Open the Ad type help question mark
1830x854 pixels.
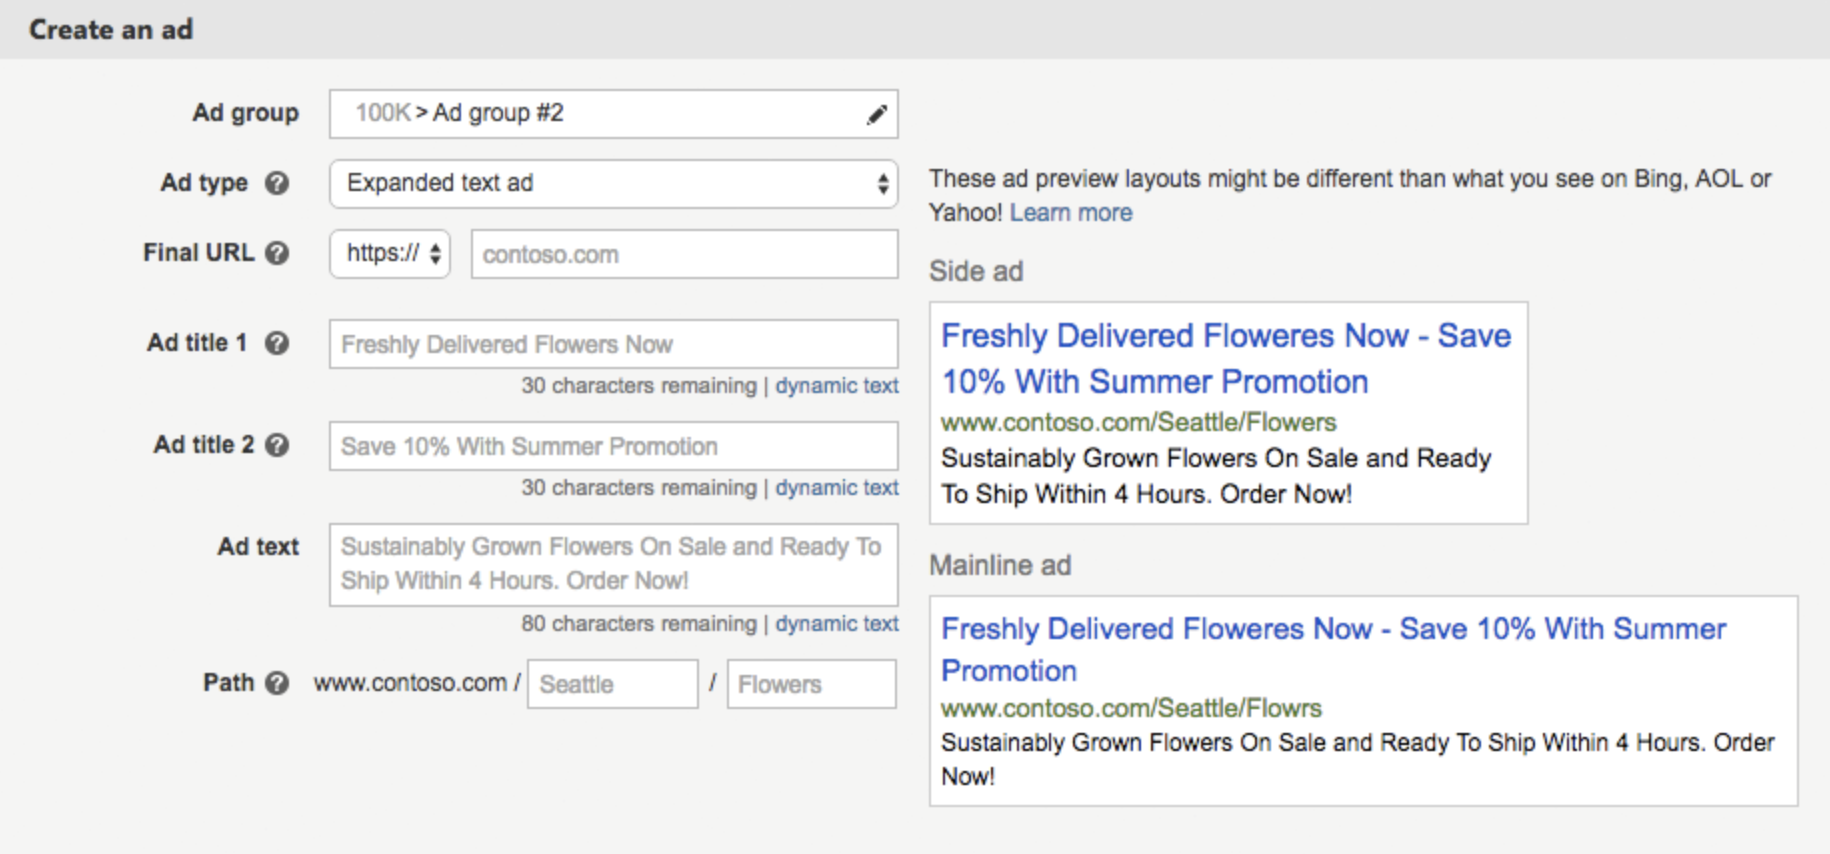pyautogui.click(x=277, y=184)
